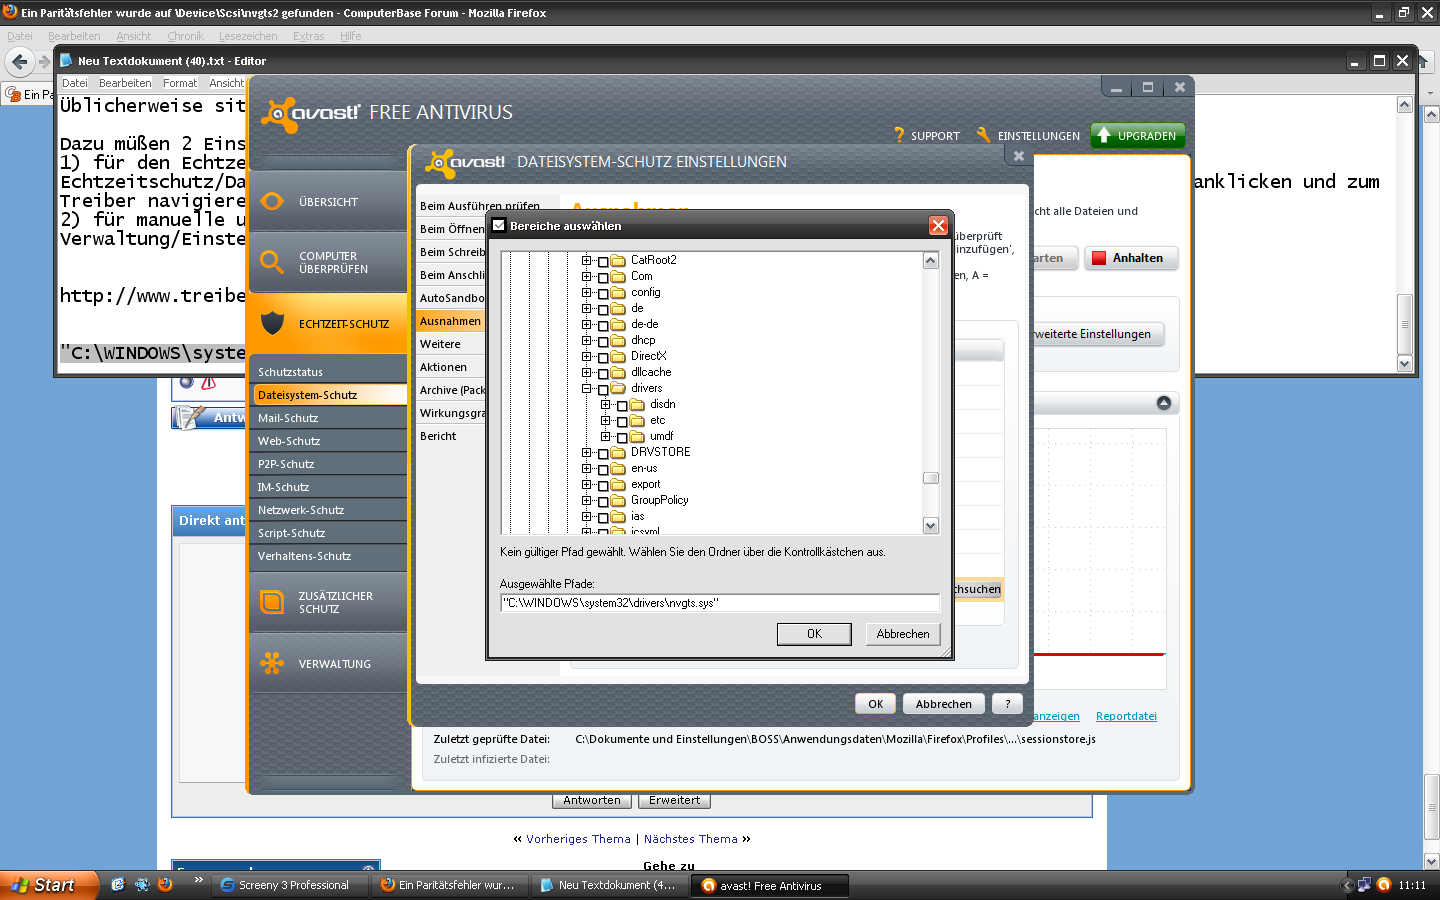Click the Verwaltung asterisk icon
This screenshot has height=900, width=1440.
coord(272,663)
